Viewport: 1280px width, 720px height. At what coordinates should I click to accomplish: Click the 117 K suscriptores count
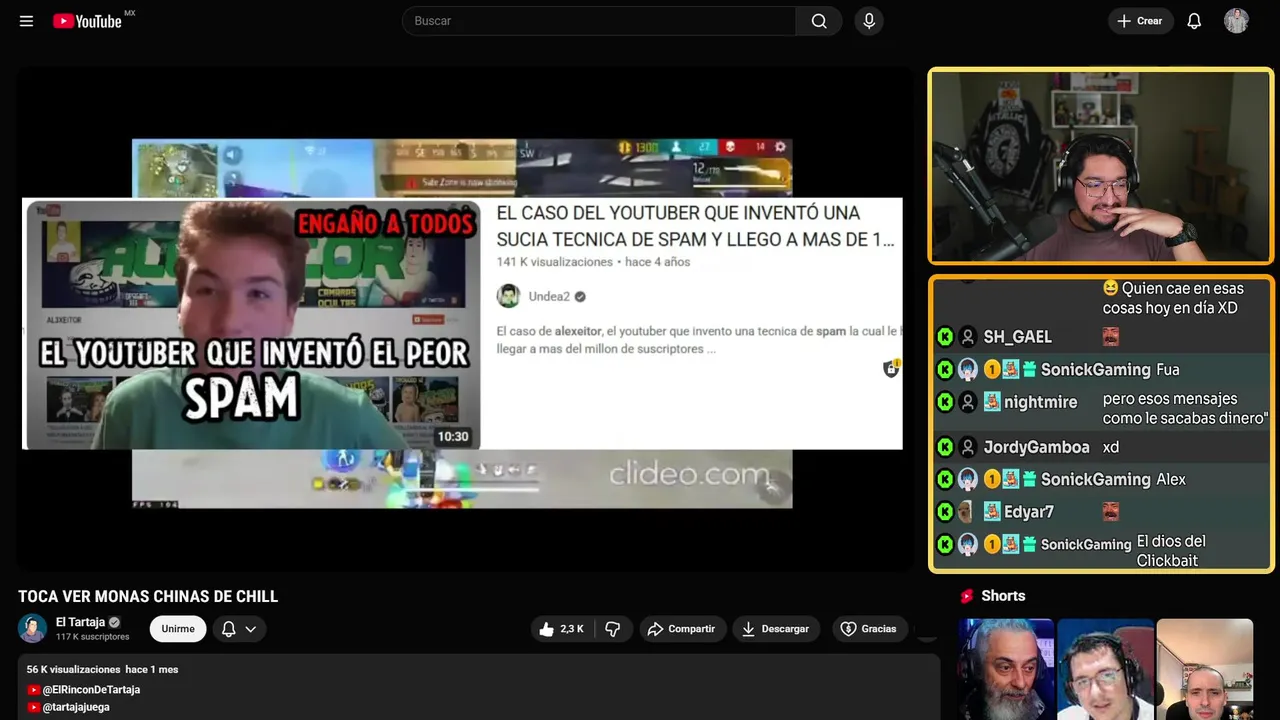(92, 637)
